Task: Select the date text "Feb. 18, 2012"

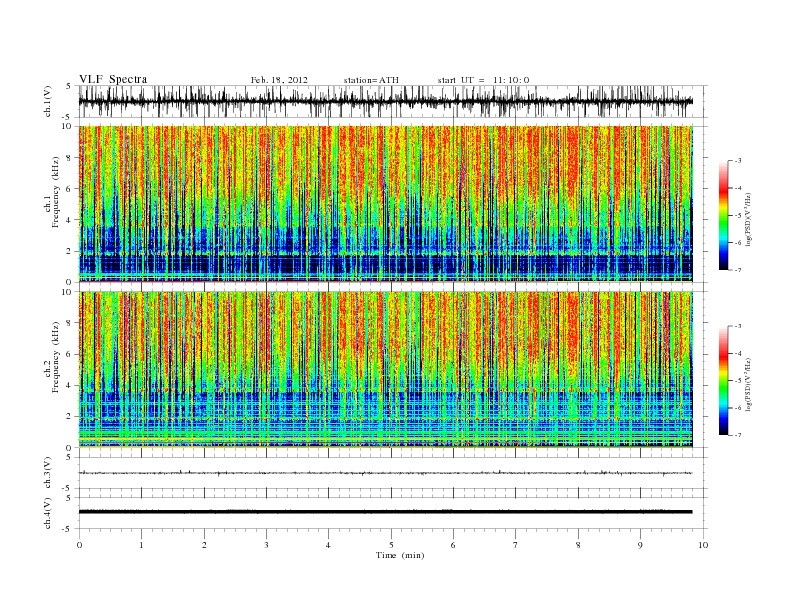Action: 279,80
